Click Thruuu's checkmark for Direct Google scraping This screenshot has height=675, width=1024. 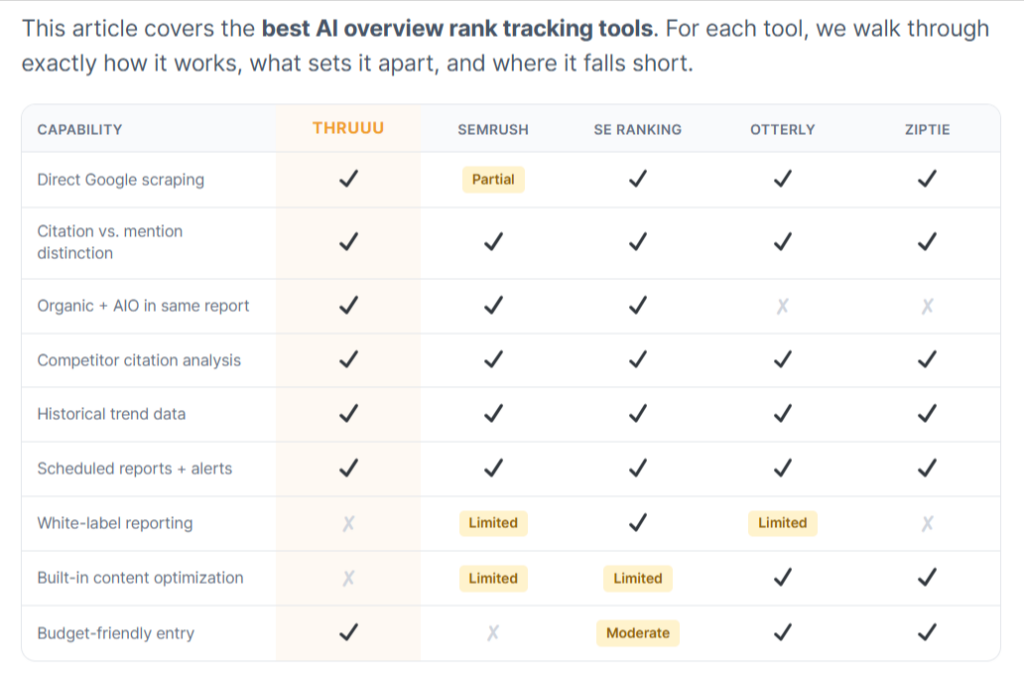click(349, 178)
